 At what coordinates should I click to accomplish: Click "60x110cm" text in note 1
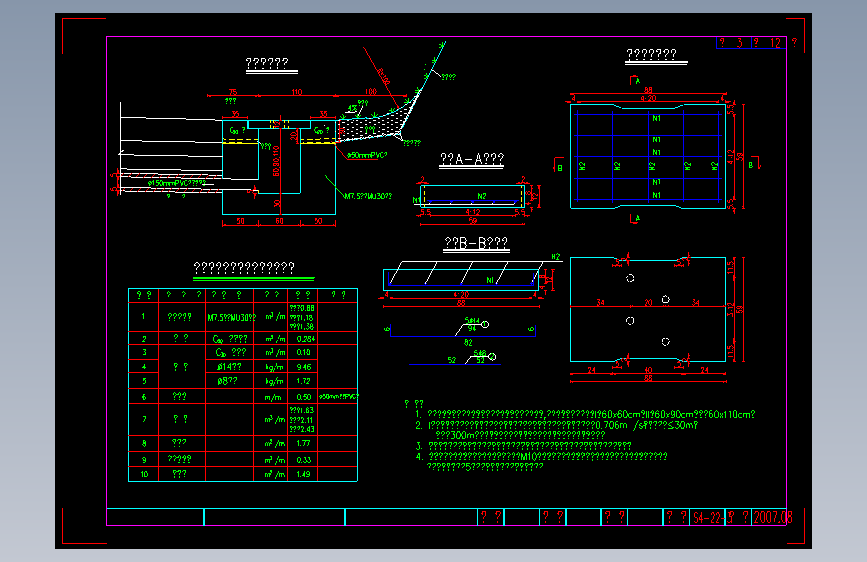(x=728, y=414)
